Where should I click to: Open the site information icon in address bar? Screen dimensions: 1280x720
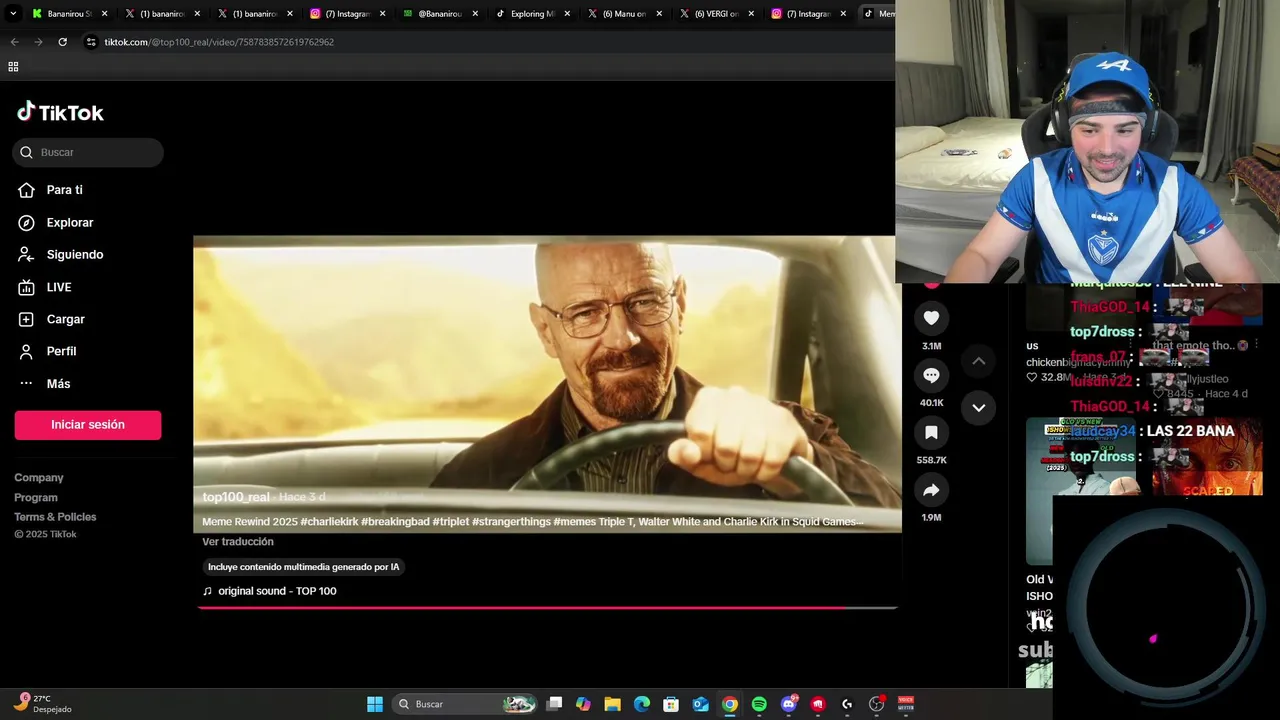pos(91,42)
